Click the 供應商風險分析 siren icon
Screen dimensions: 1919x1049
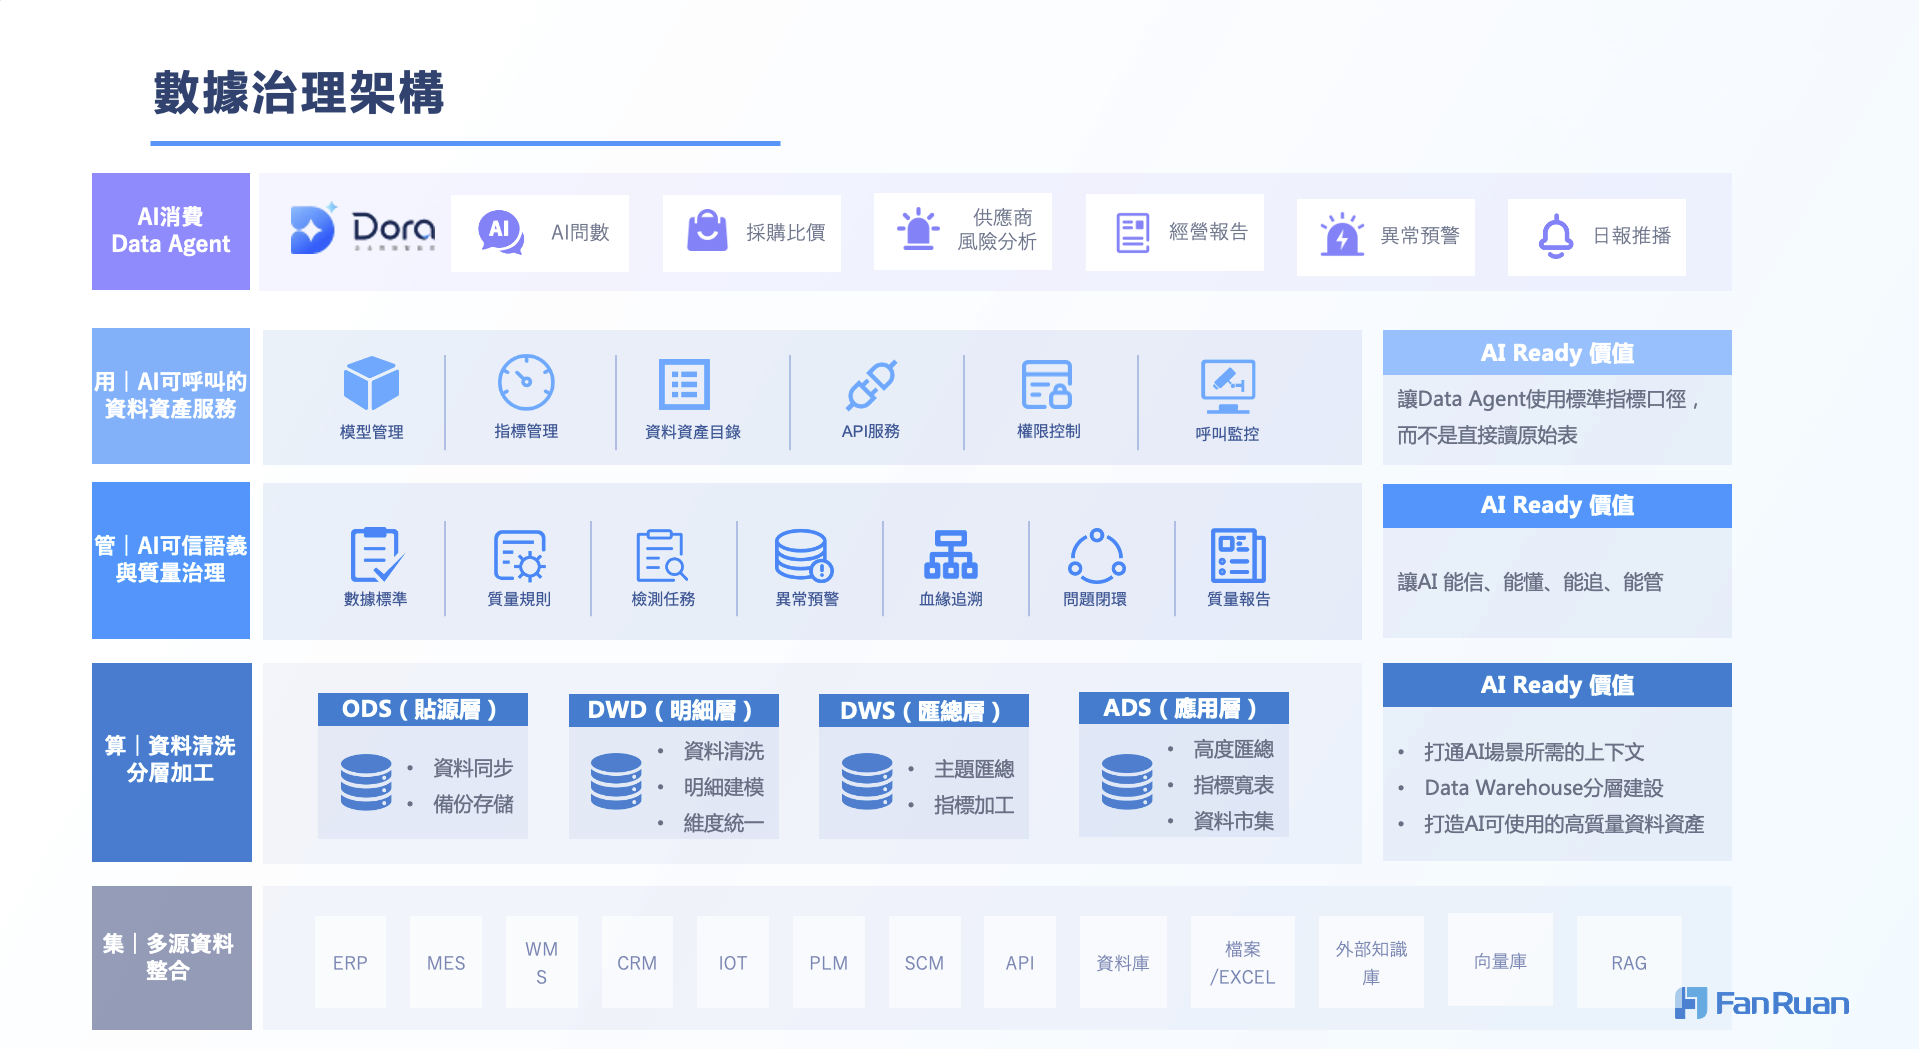click(x=918, y=230)
